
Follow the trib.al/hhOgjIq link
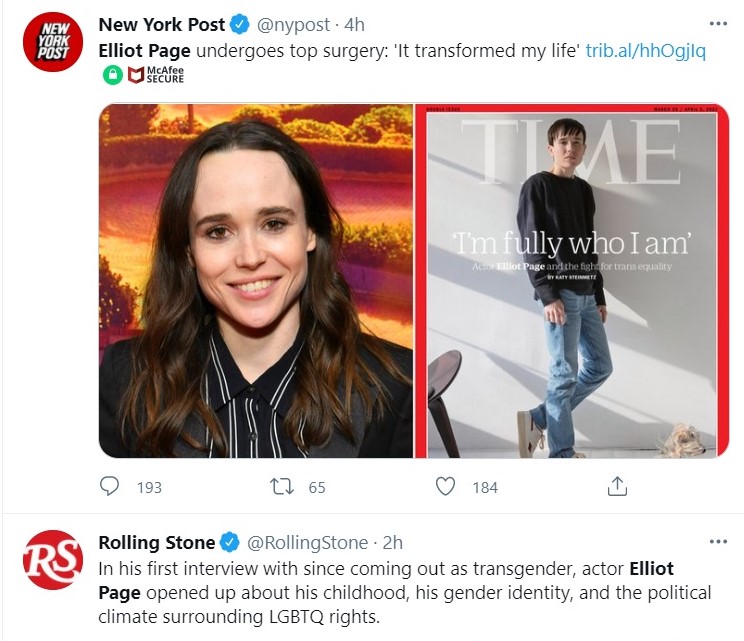click(646, 50)
